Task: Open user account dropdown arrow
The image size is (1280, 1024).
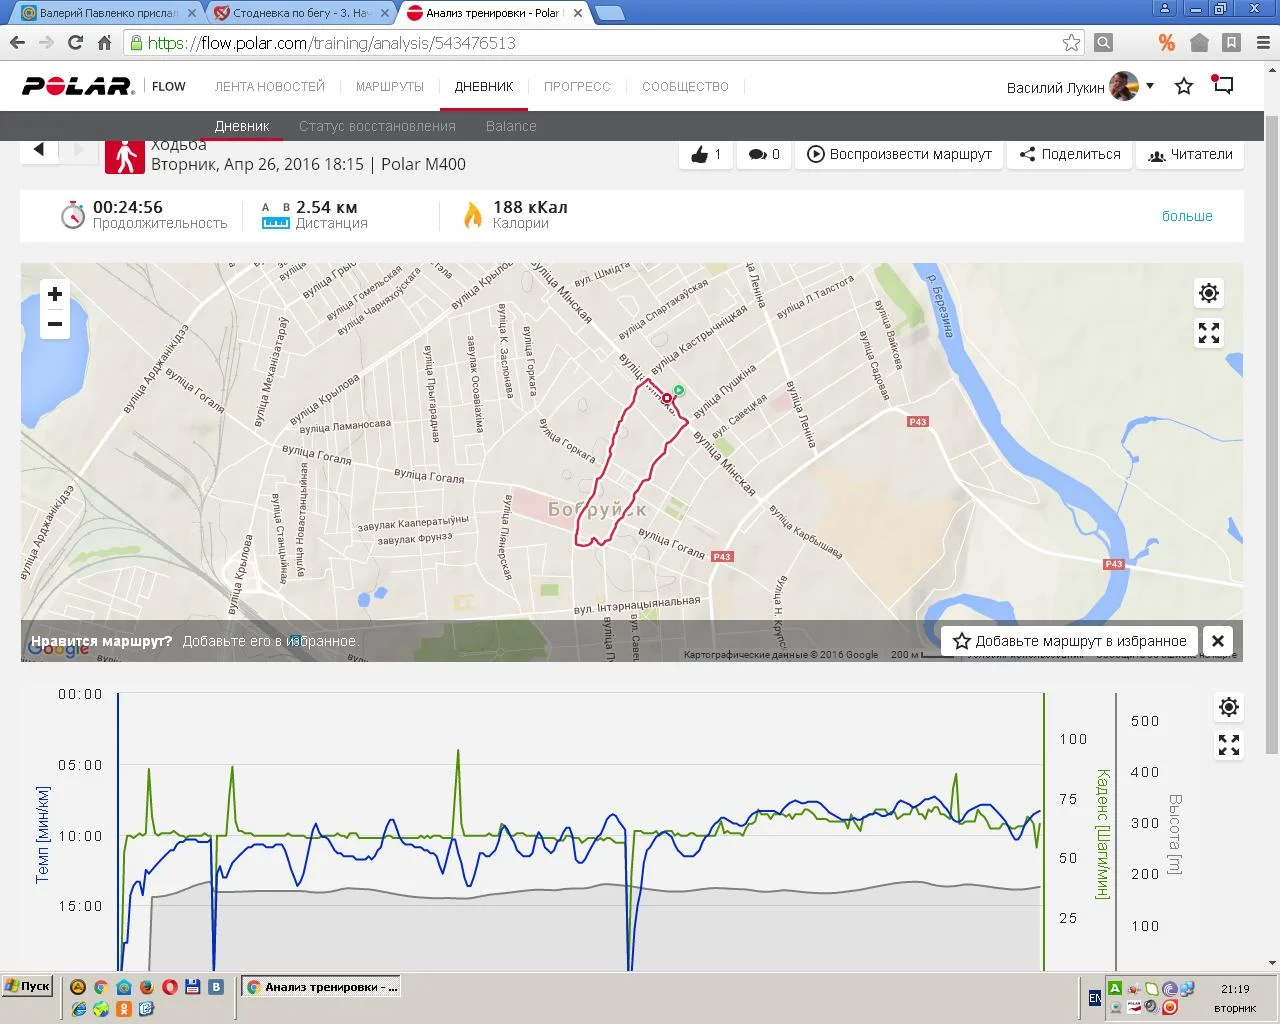Action: (x=1150, y=86)
